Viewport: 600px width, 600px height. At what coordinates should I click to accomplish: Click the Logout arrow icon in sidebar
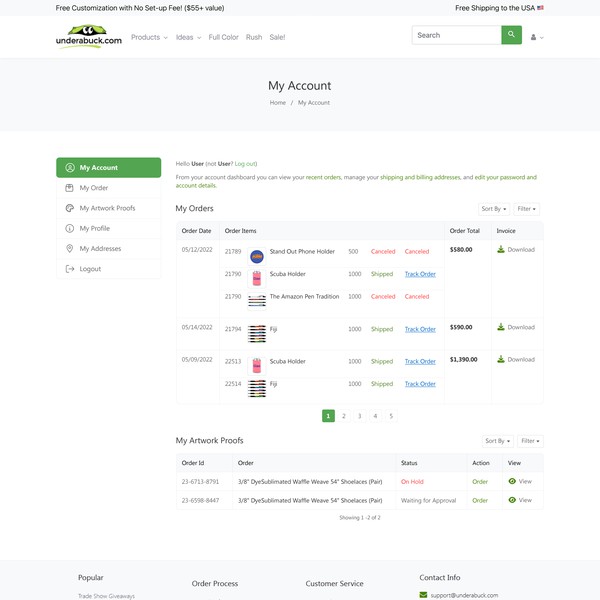(70, 269)
